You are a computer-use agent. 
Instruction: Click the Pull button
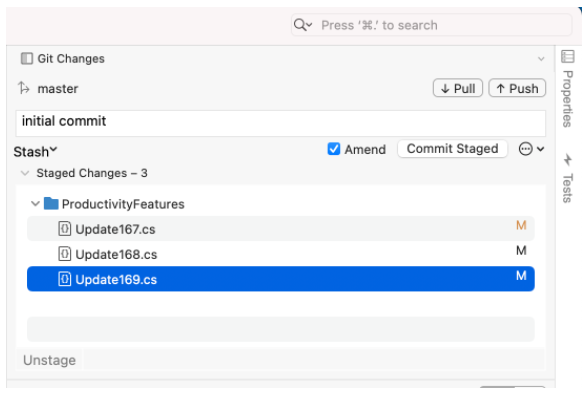click(458, 88)
